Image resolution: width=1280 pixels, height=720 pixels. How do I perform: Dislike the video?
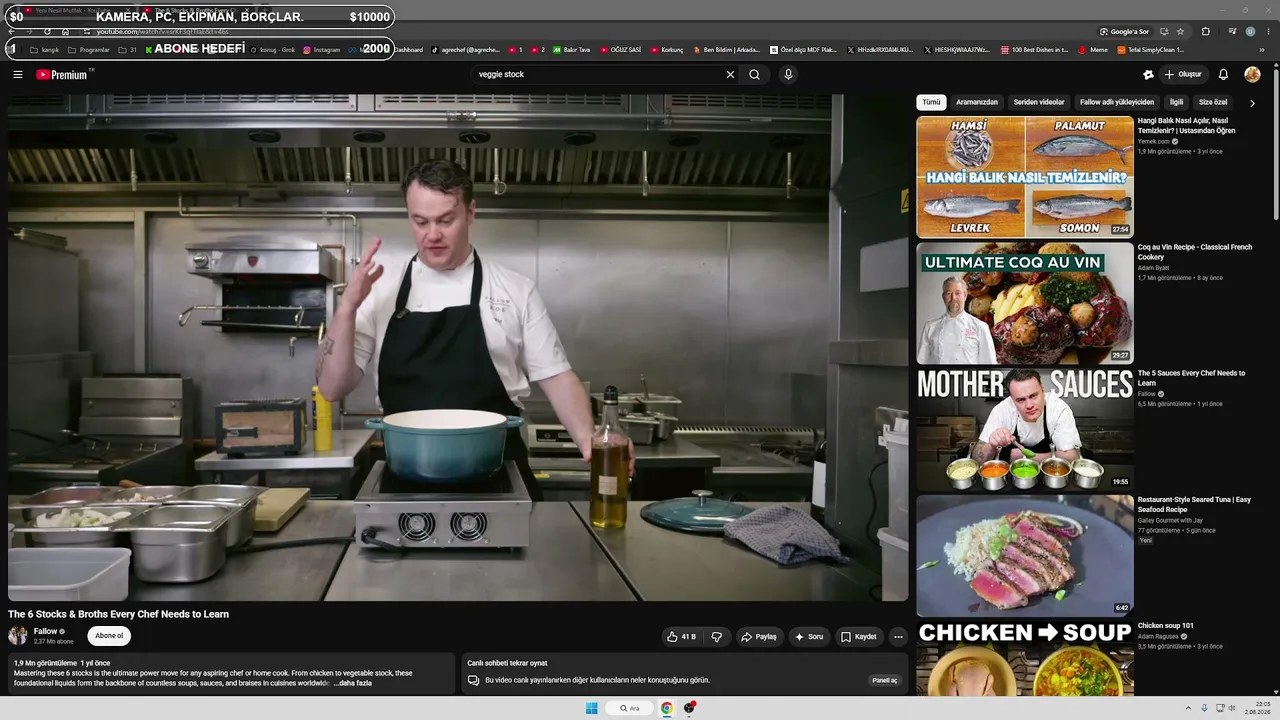coord(716,637)
